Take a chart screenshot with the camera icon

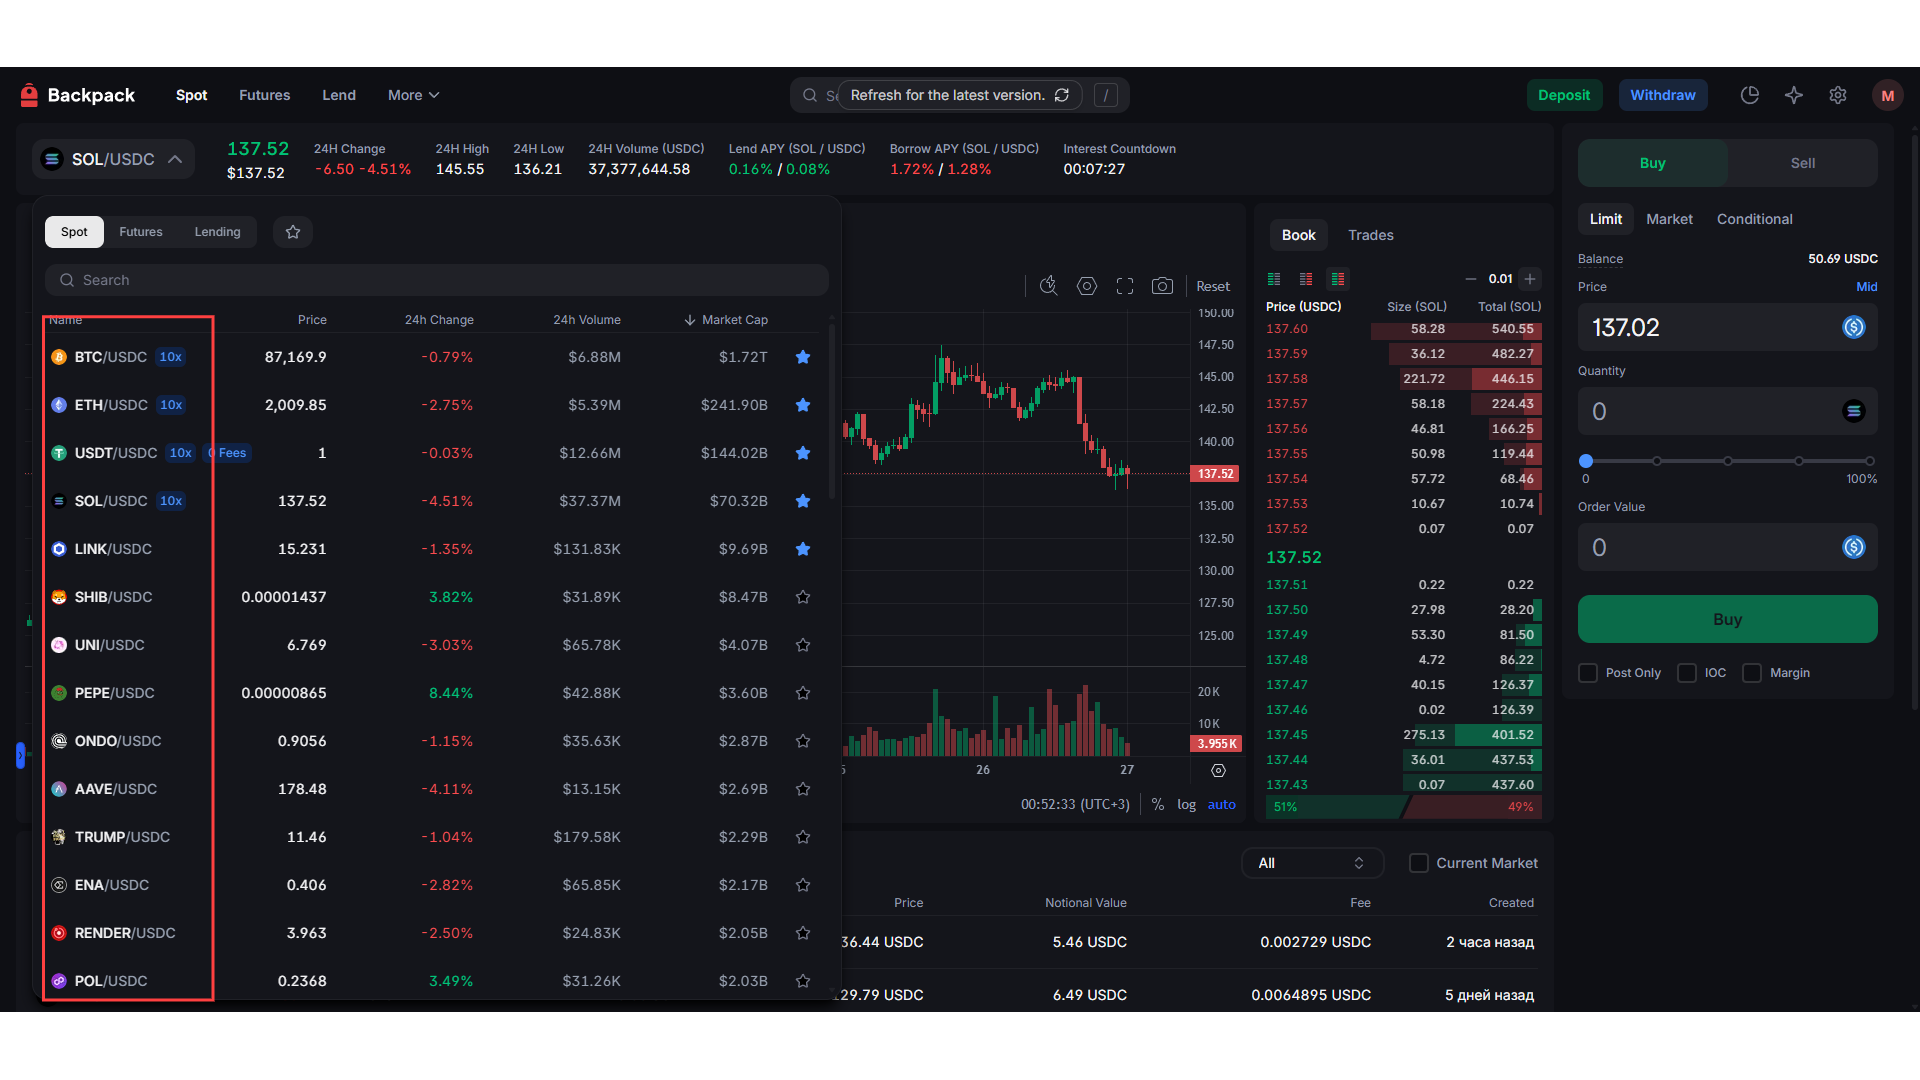click(x=1162, y=286)
